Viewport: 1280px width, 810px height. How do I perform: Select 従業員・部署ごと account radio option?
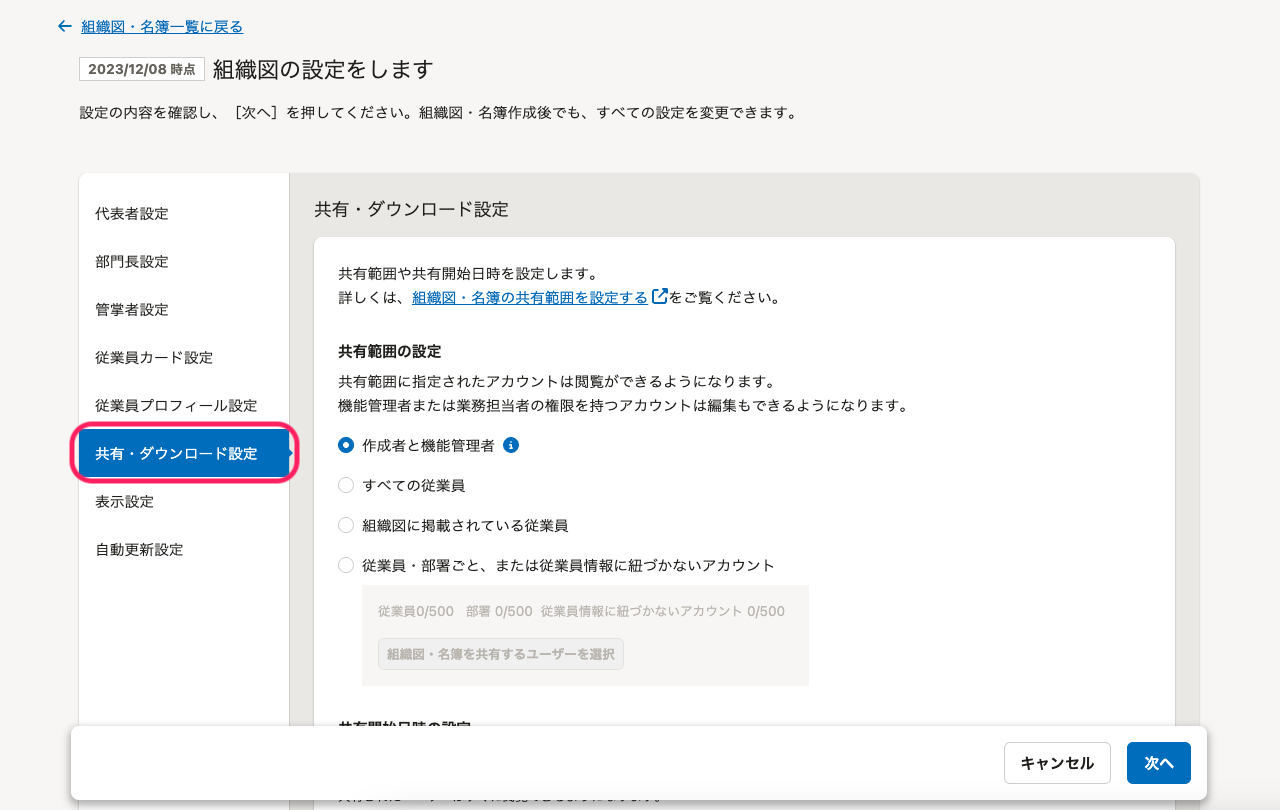click(x=346, y=566)
